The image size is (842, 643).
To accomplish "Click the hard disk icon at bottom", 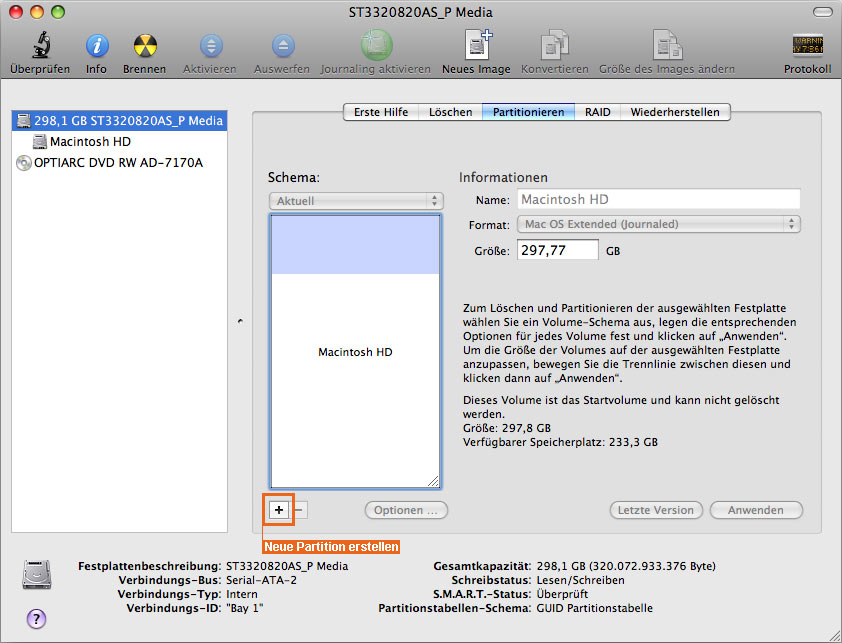I will coord(37,574).
